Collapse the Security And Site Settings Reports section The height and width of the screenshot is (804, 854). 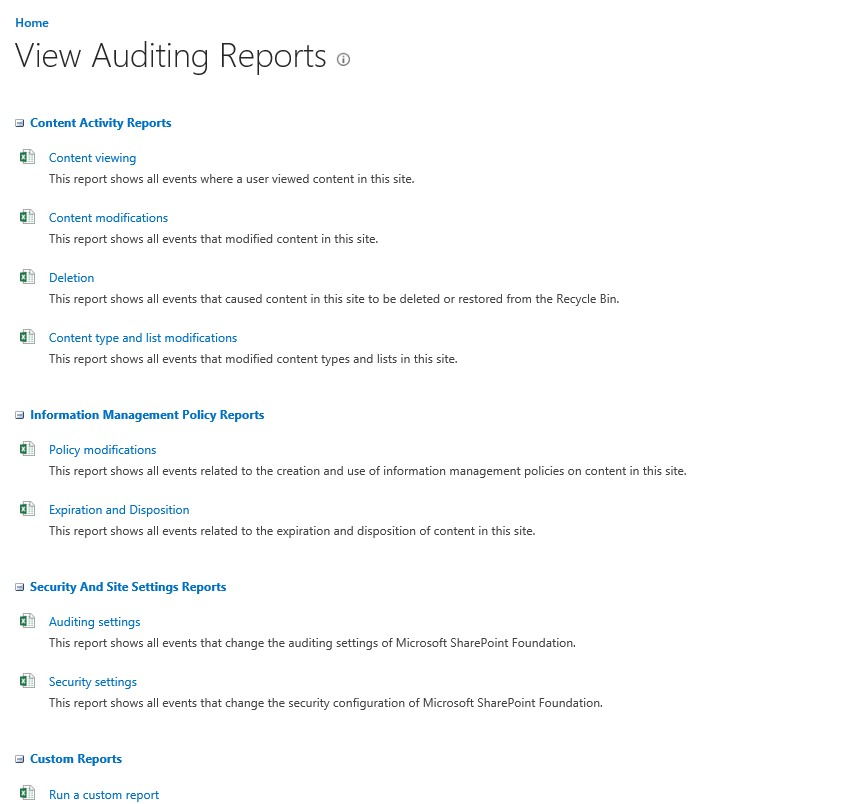[x=18, y=586]
